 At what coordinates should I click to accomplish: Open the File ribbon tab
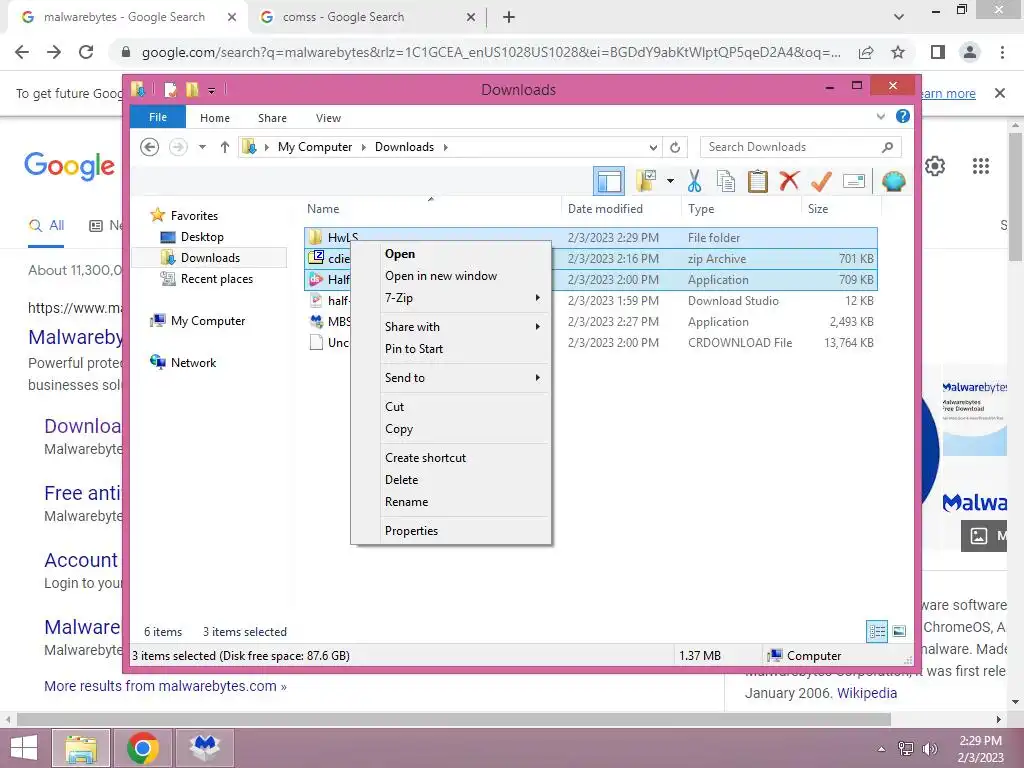point(158,117)
